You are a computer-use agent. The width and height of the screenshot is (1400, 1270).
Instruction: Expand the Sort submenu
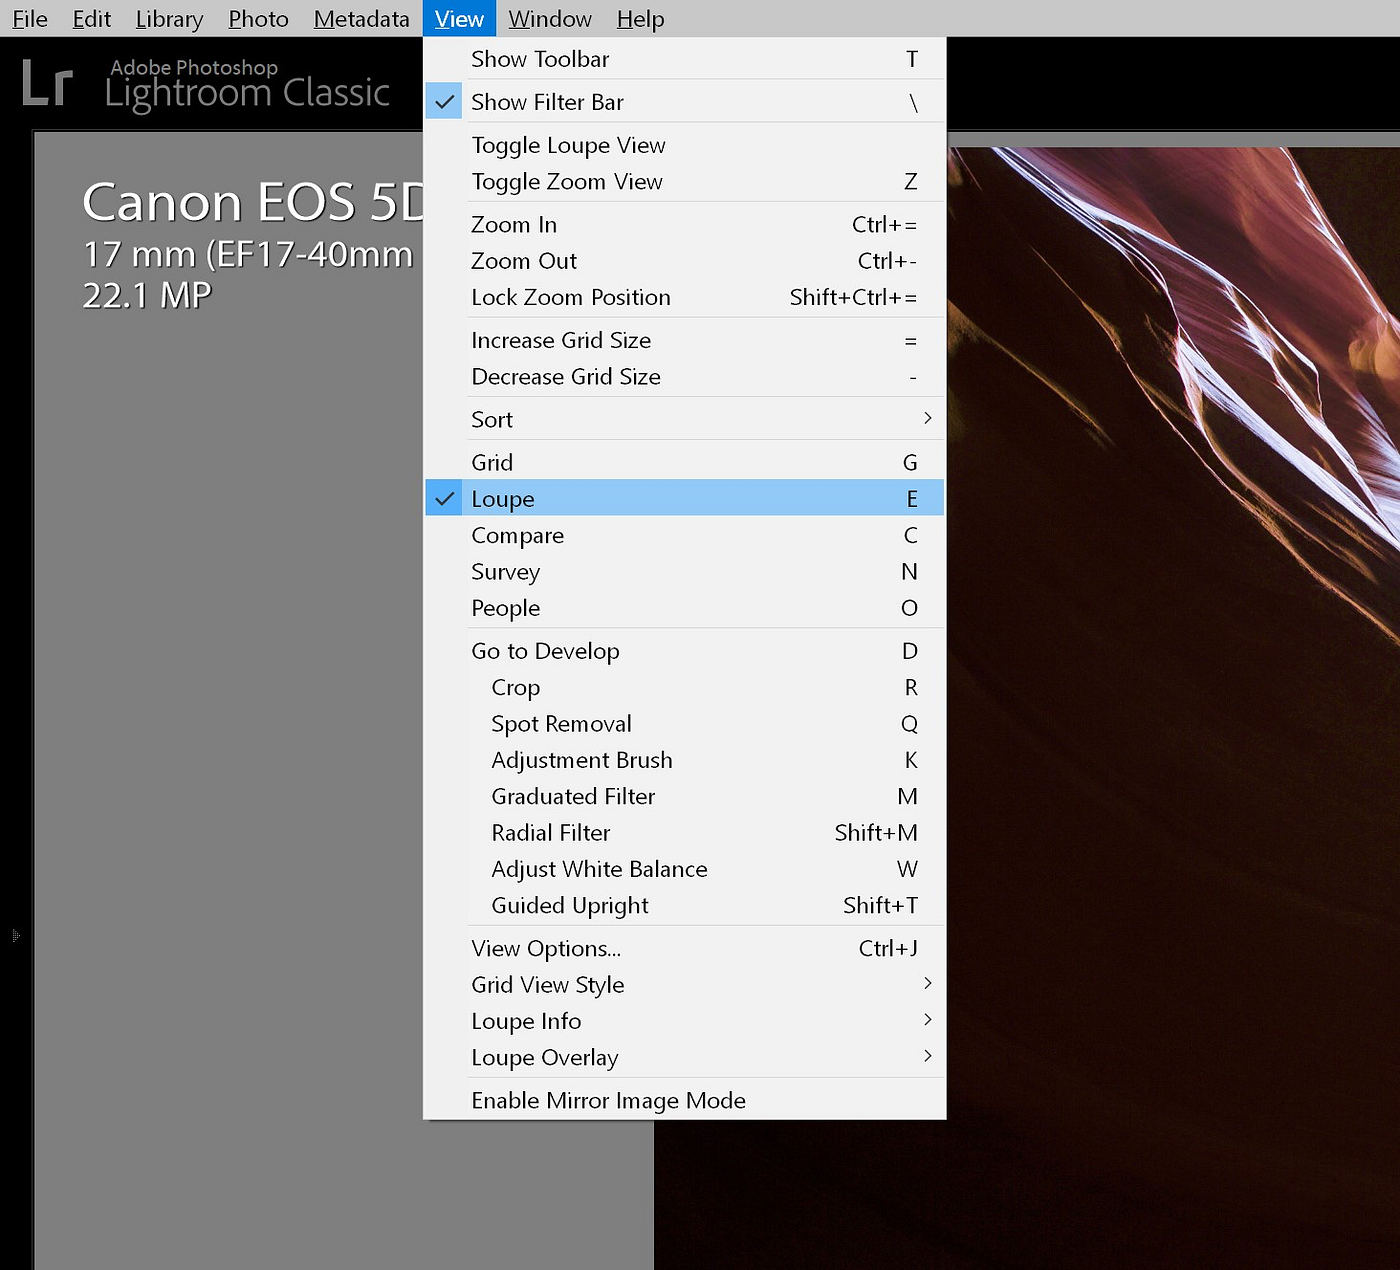[x=685, y=419]
